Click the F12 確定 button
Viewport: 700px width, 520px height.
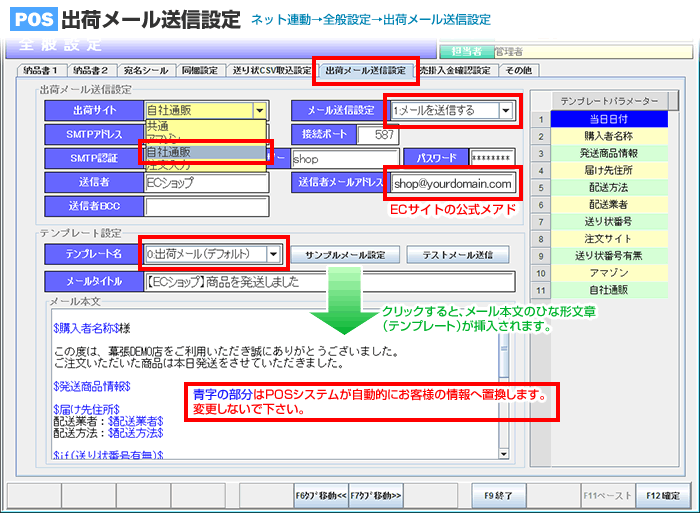pos(663,495)
